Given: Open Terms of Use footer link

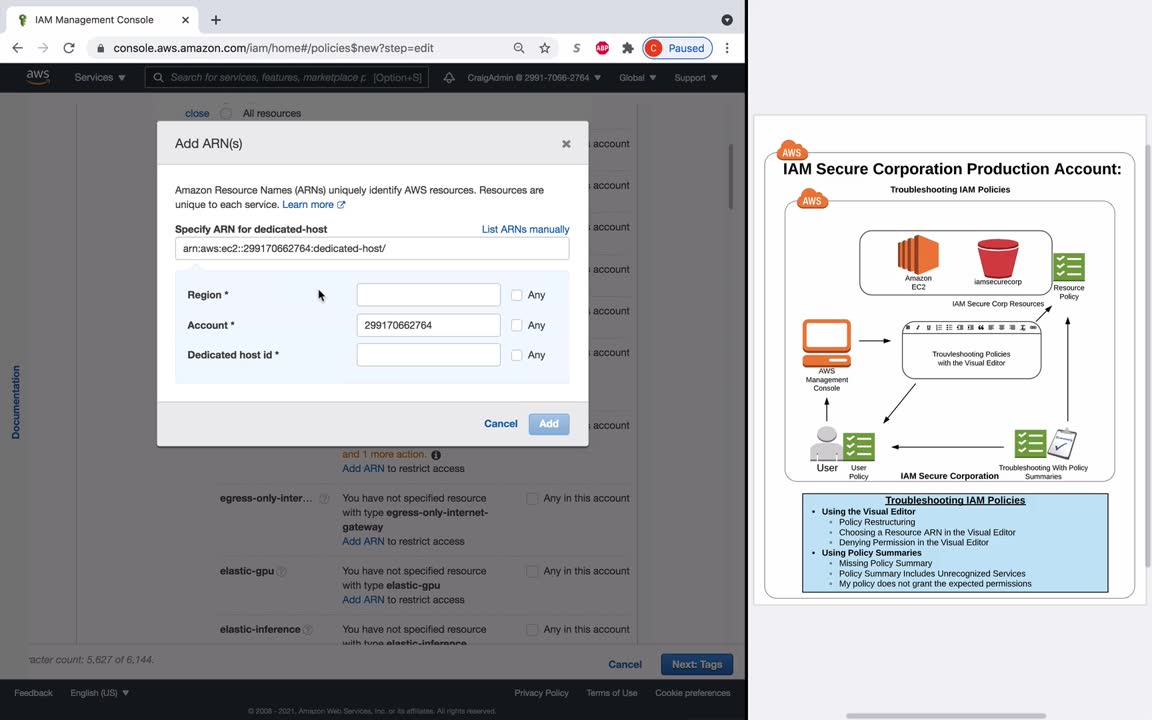Looking at the screenshot, I should [611, 693].
